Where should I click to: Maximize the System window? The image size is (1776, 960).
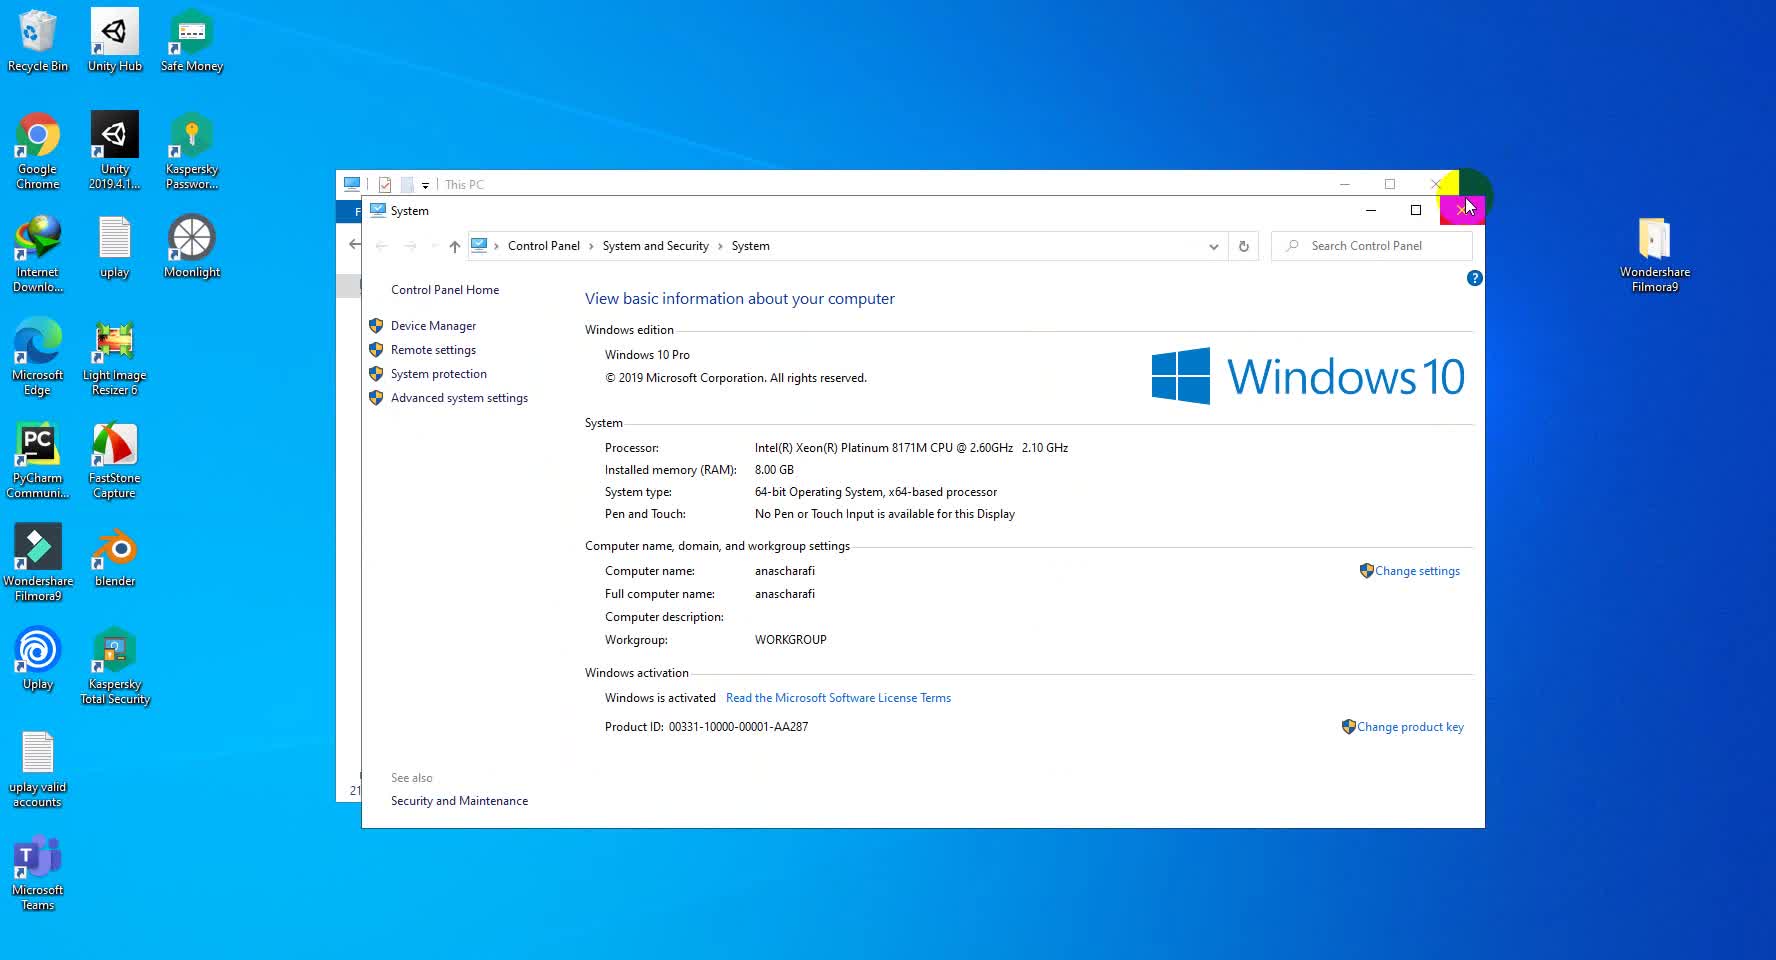pos(1415,210)
